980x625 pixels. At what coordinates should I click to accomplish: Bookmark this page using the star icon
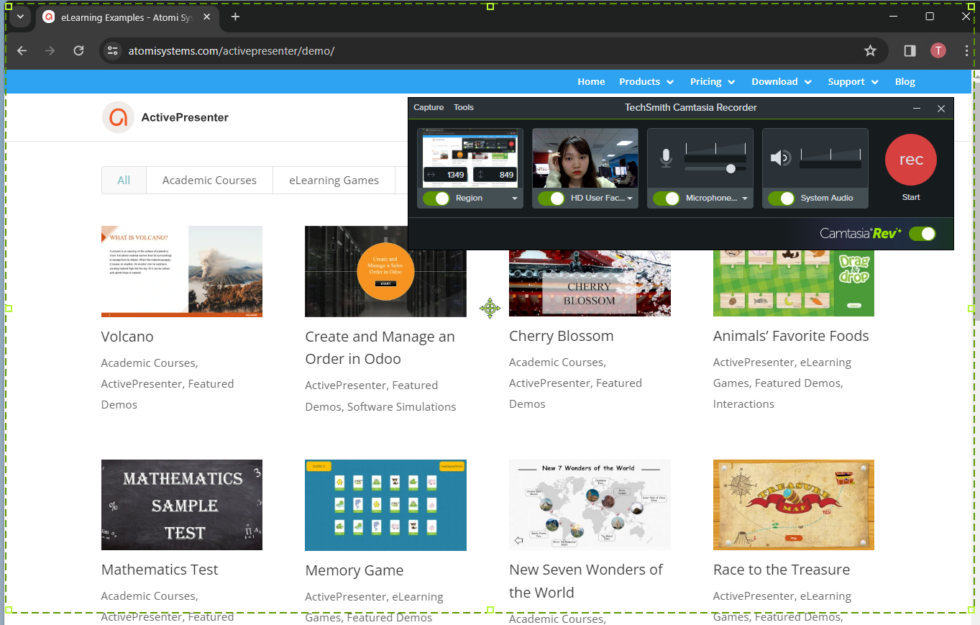870,50
